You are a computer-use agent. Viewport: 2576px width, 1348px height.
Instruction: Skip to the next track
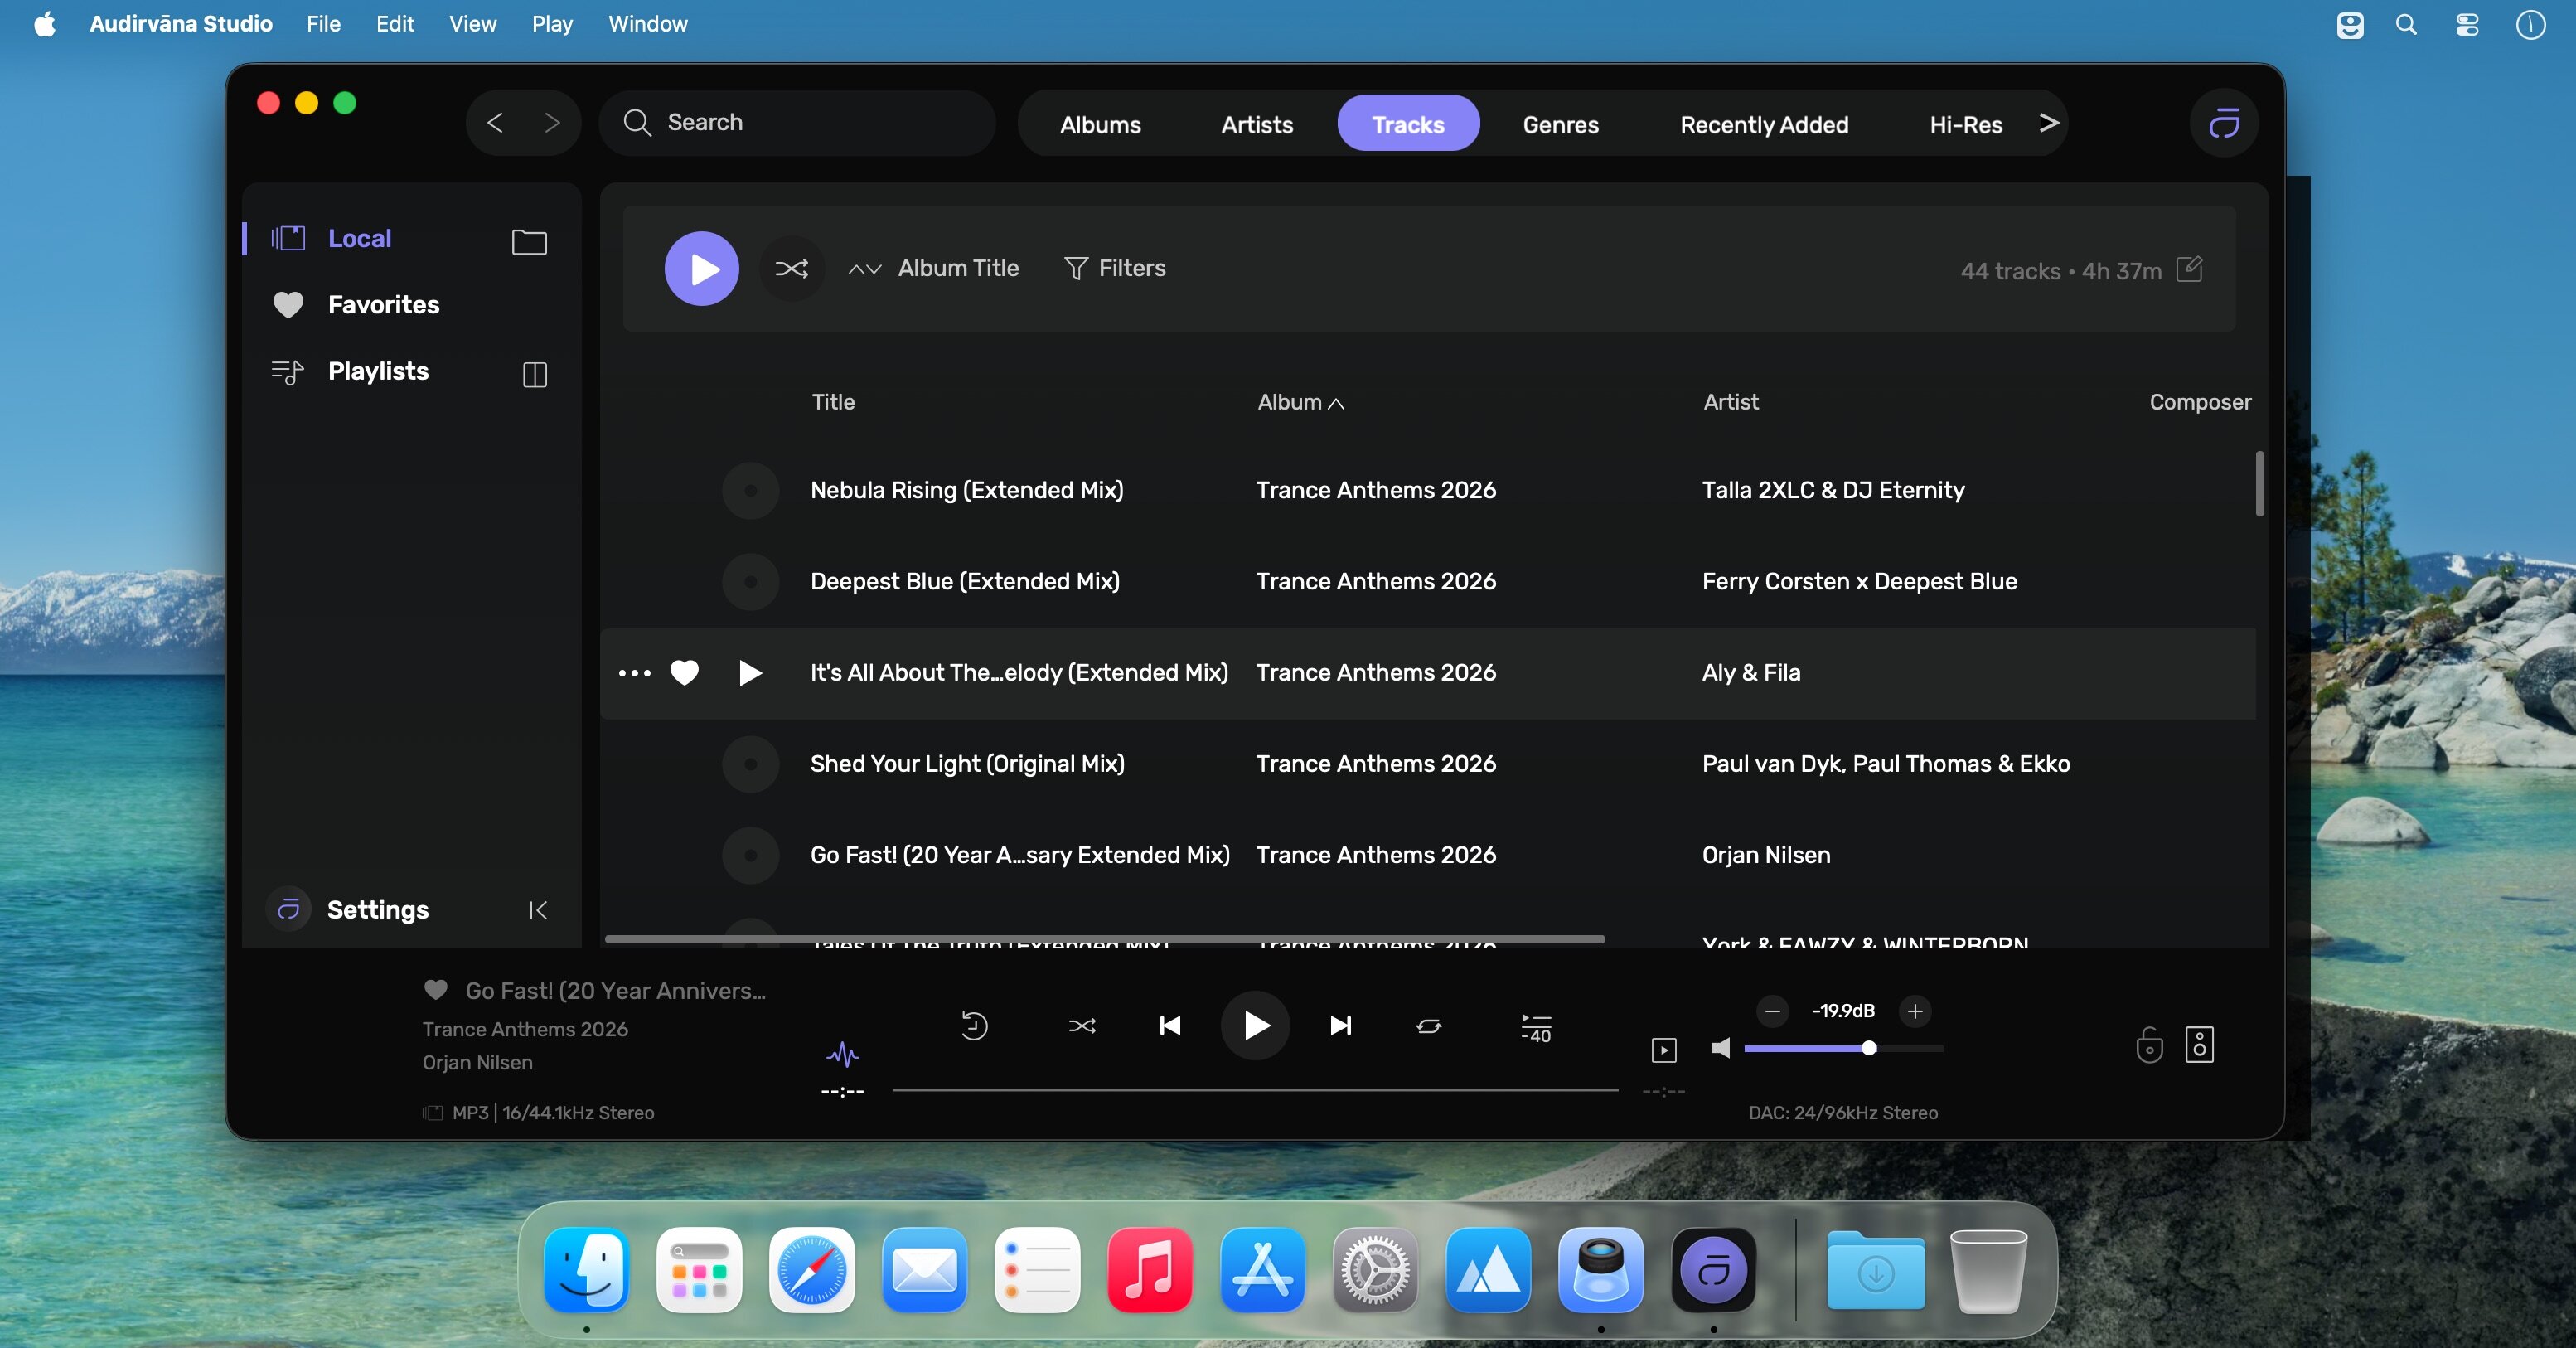coord(1340,1026)
